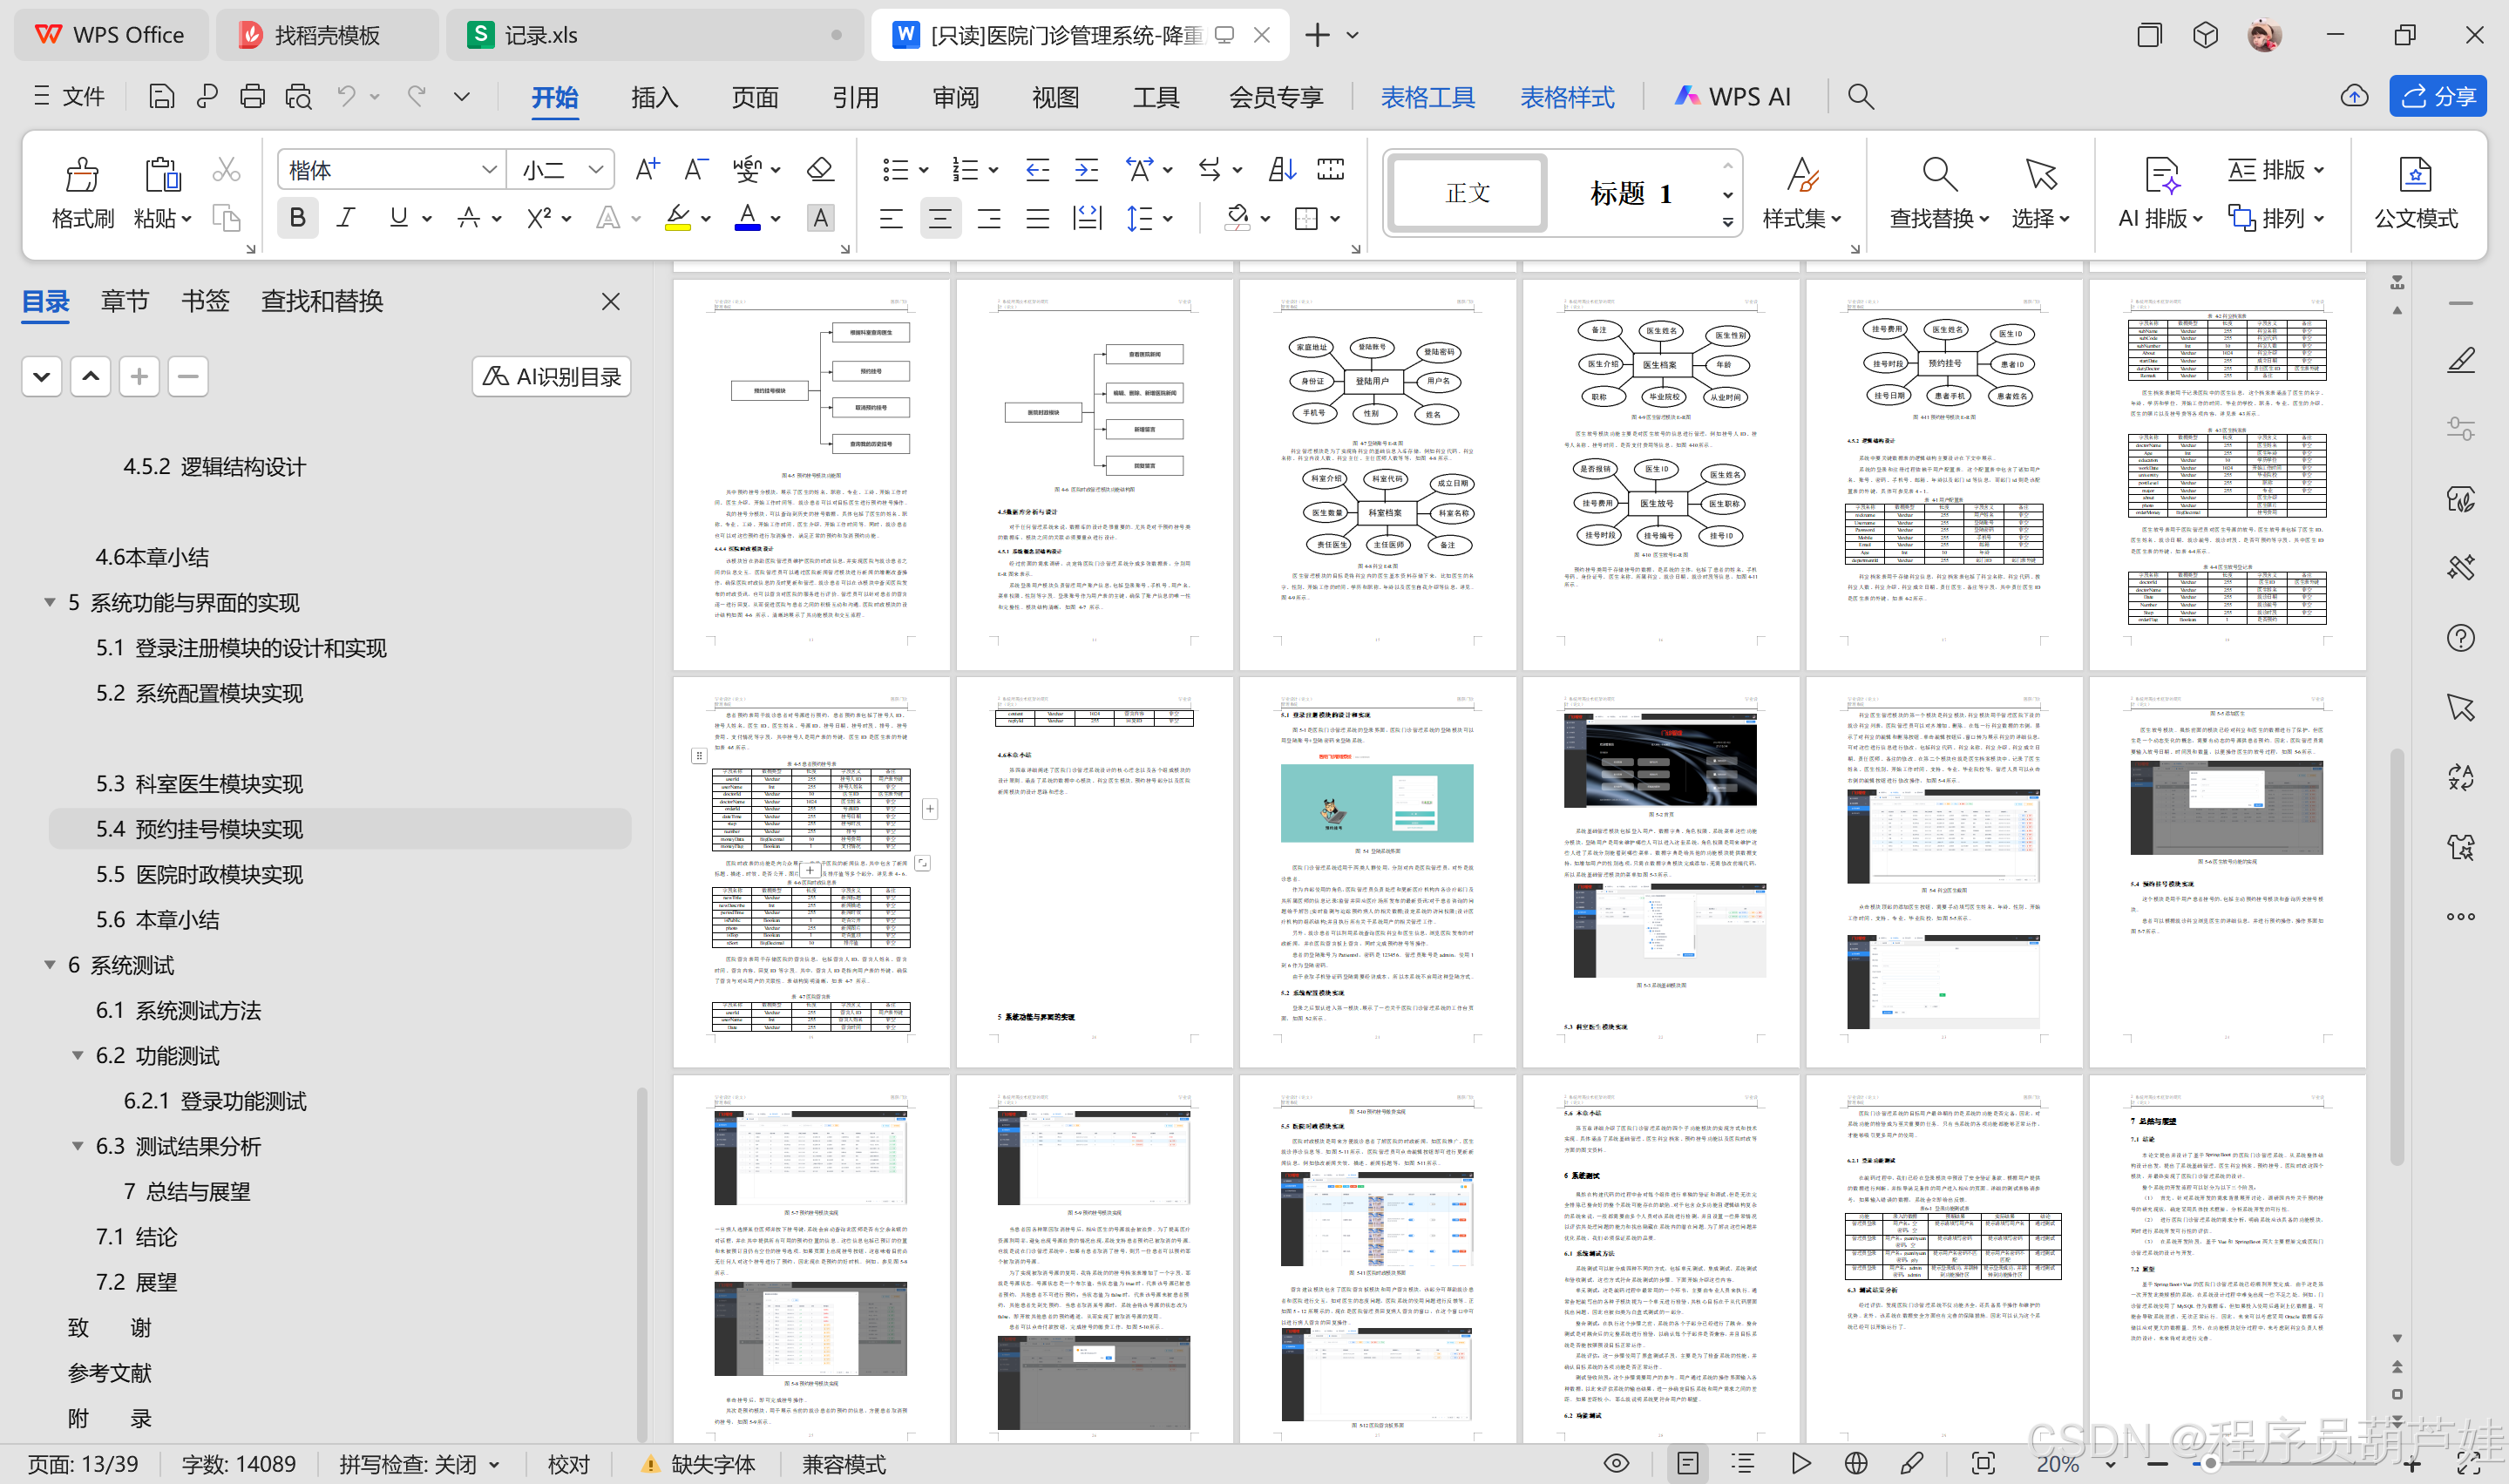
Task: Toggle bold formatting button
Action: click(297, 218)
